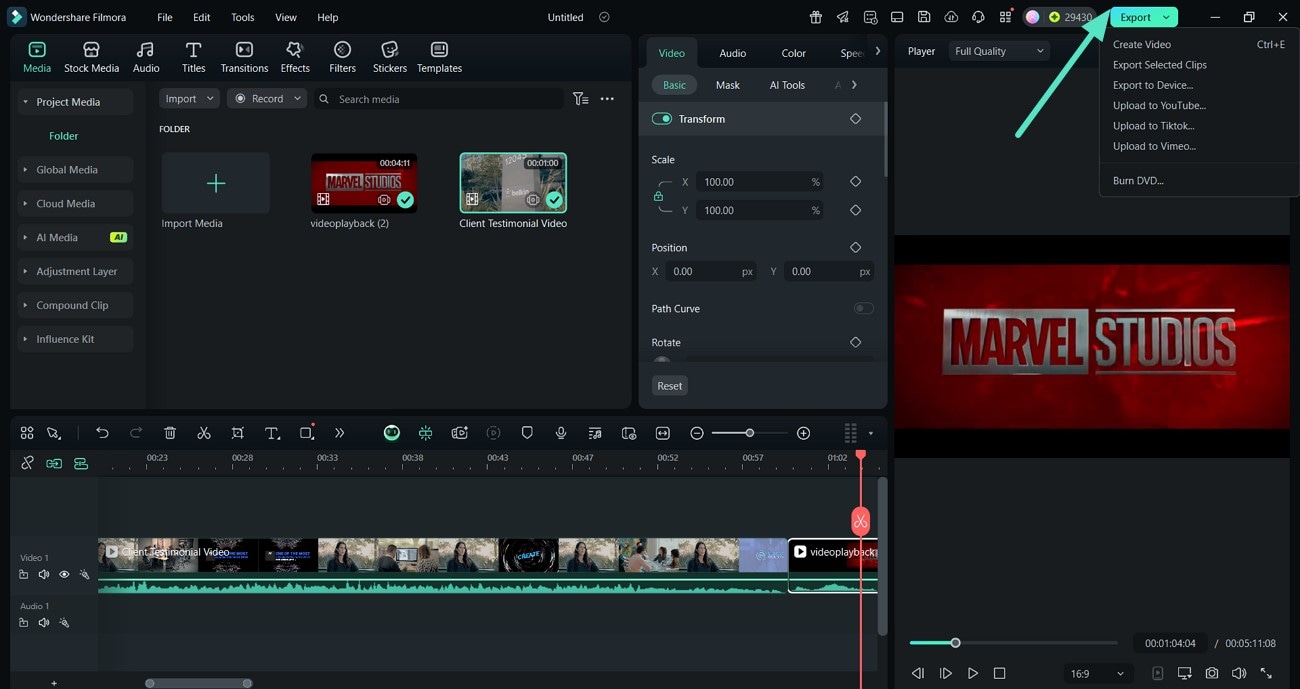Open the Stickers panel
Screen dimensions: 1300x689
click(x=390, y=58)
